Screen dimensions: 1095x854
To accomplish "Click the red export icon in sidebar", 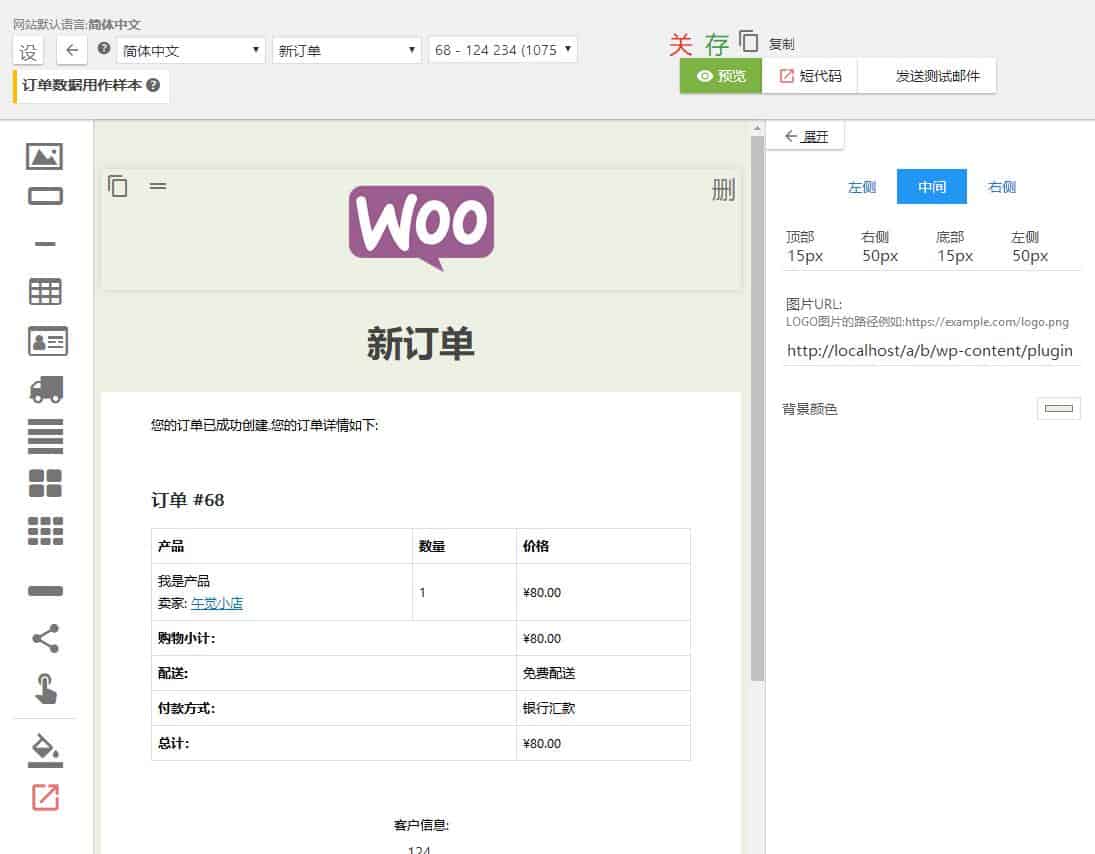I will click(45, 797).
